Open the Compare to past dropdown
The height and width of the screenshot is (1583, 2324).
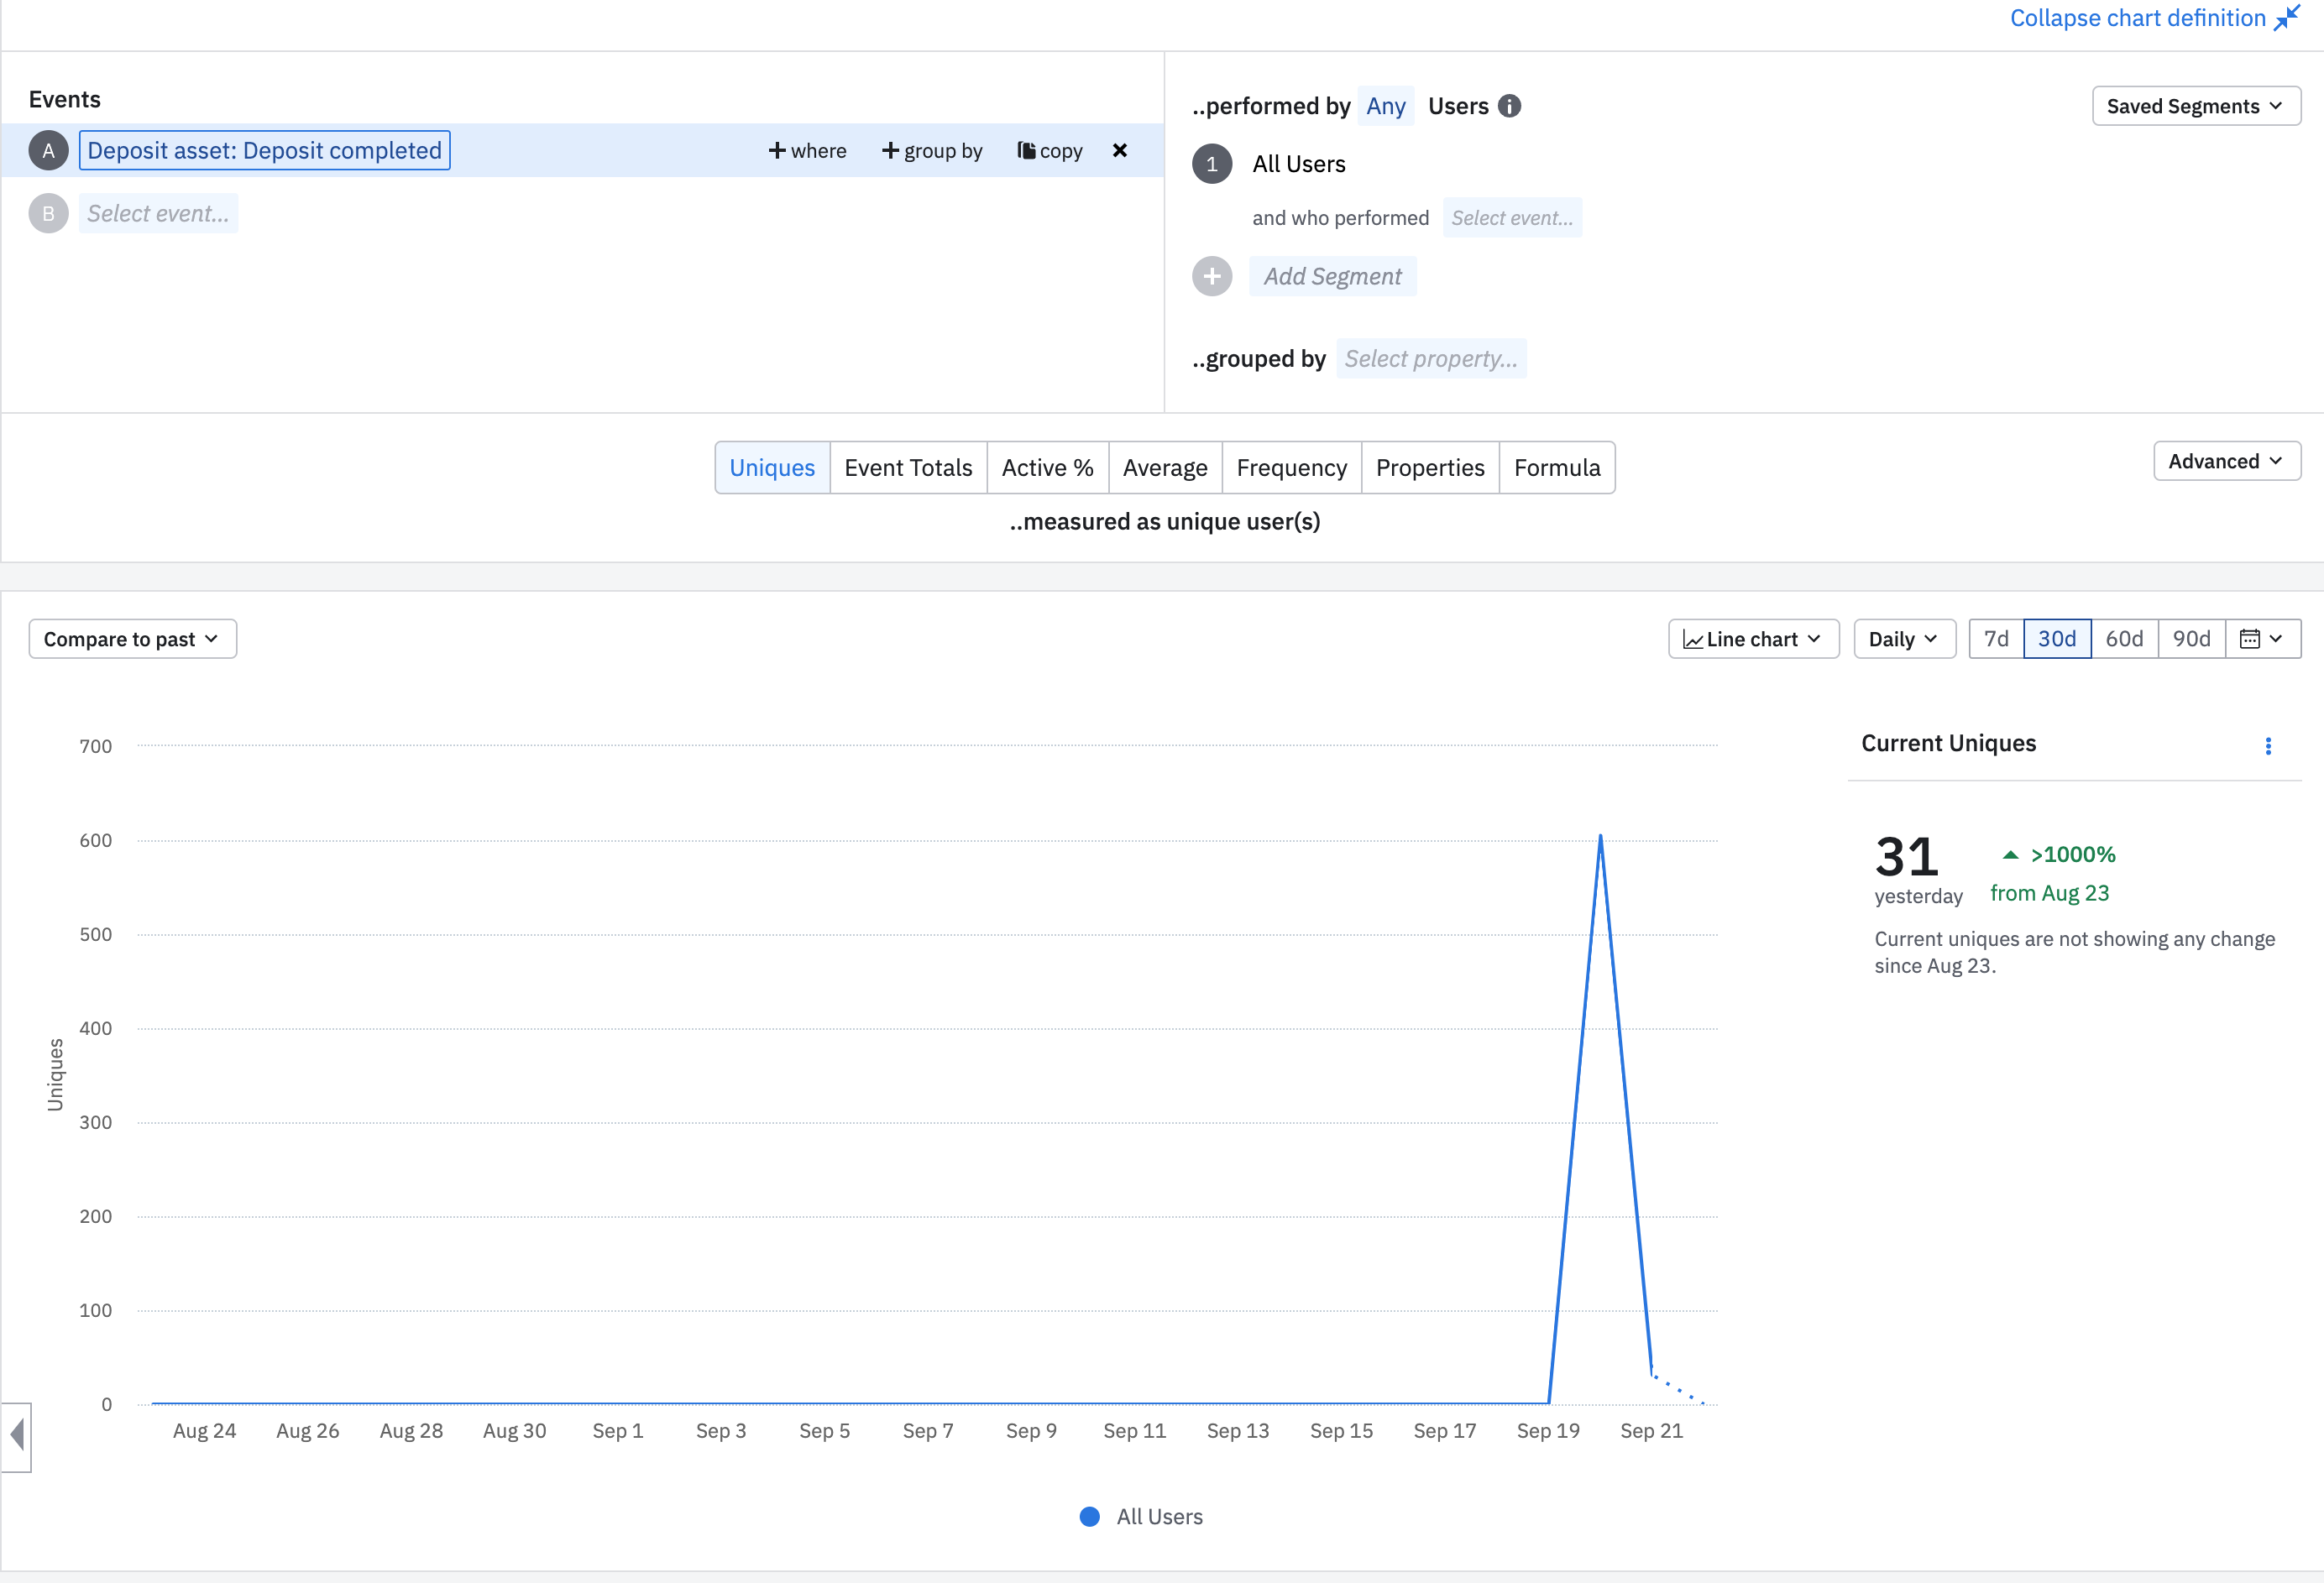point(132,638)
